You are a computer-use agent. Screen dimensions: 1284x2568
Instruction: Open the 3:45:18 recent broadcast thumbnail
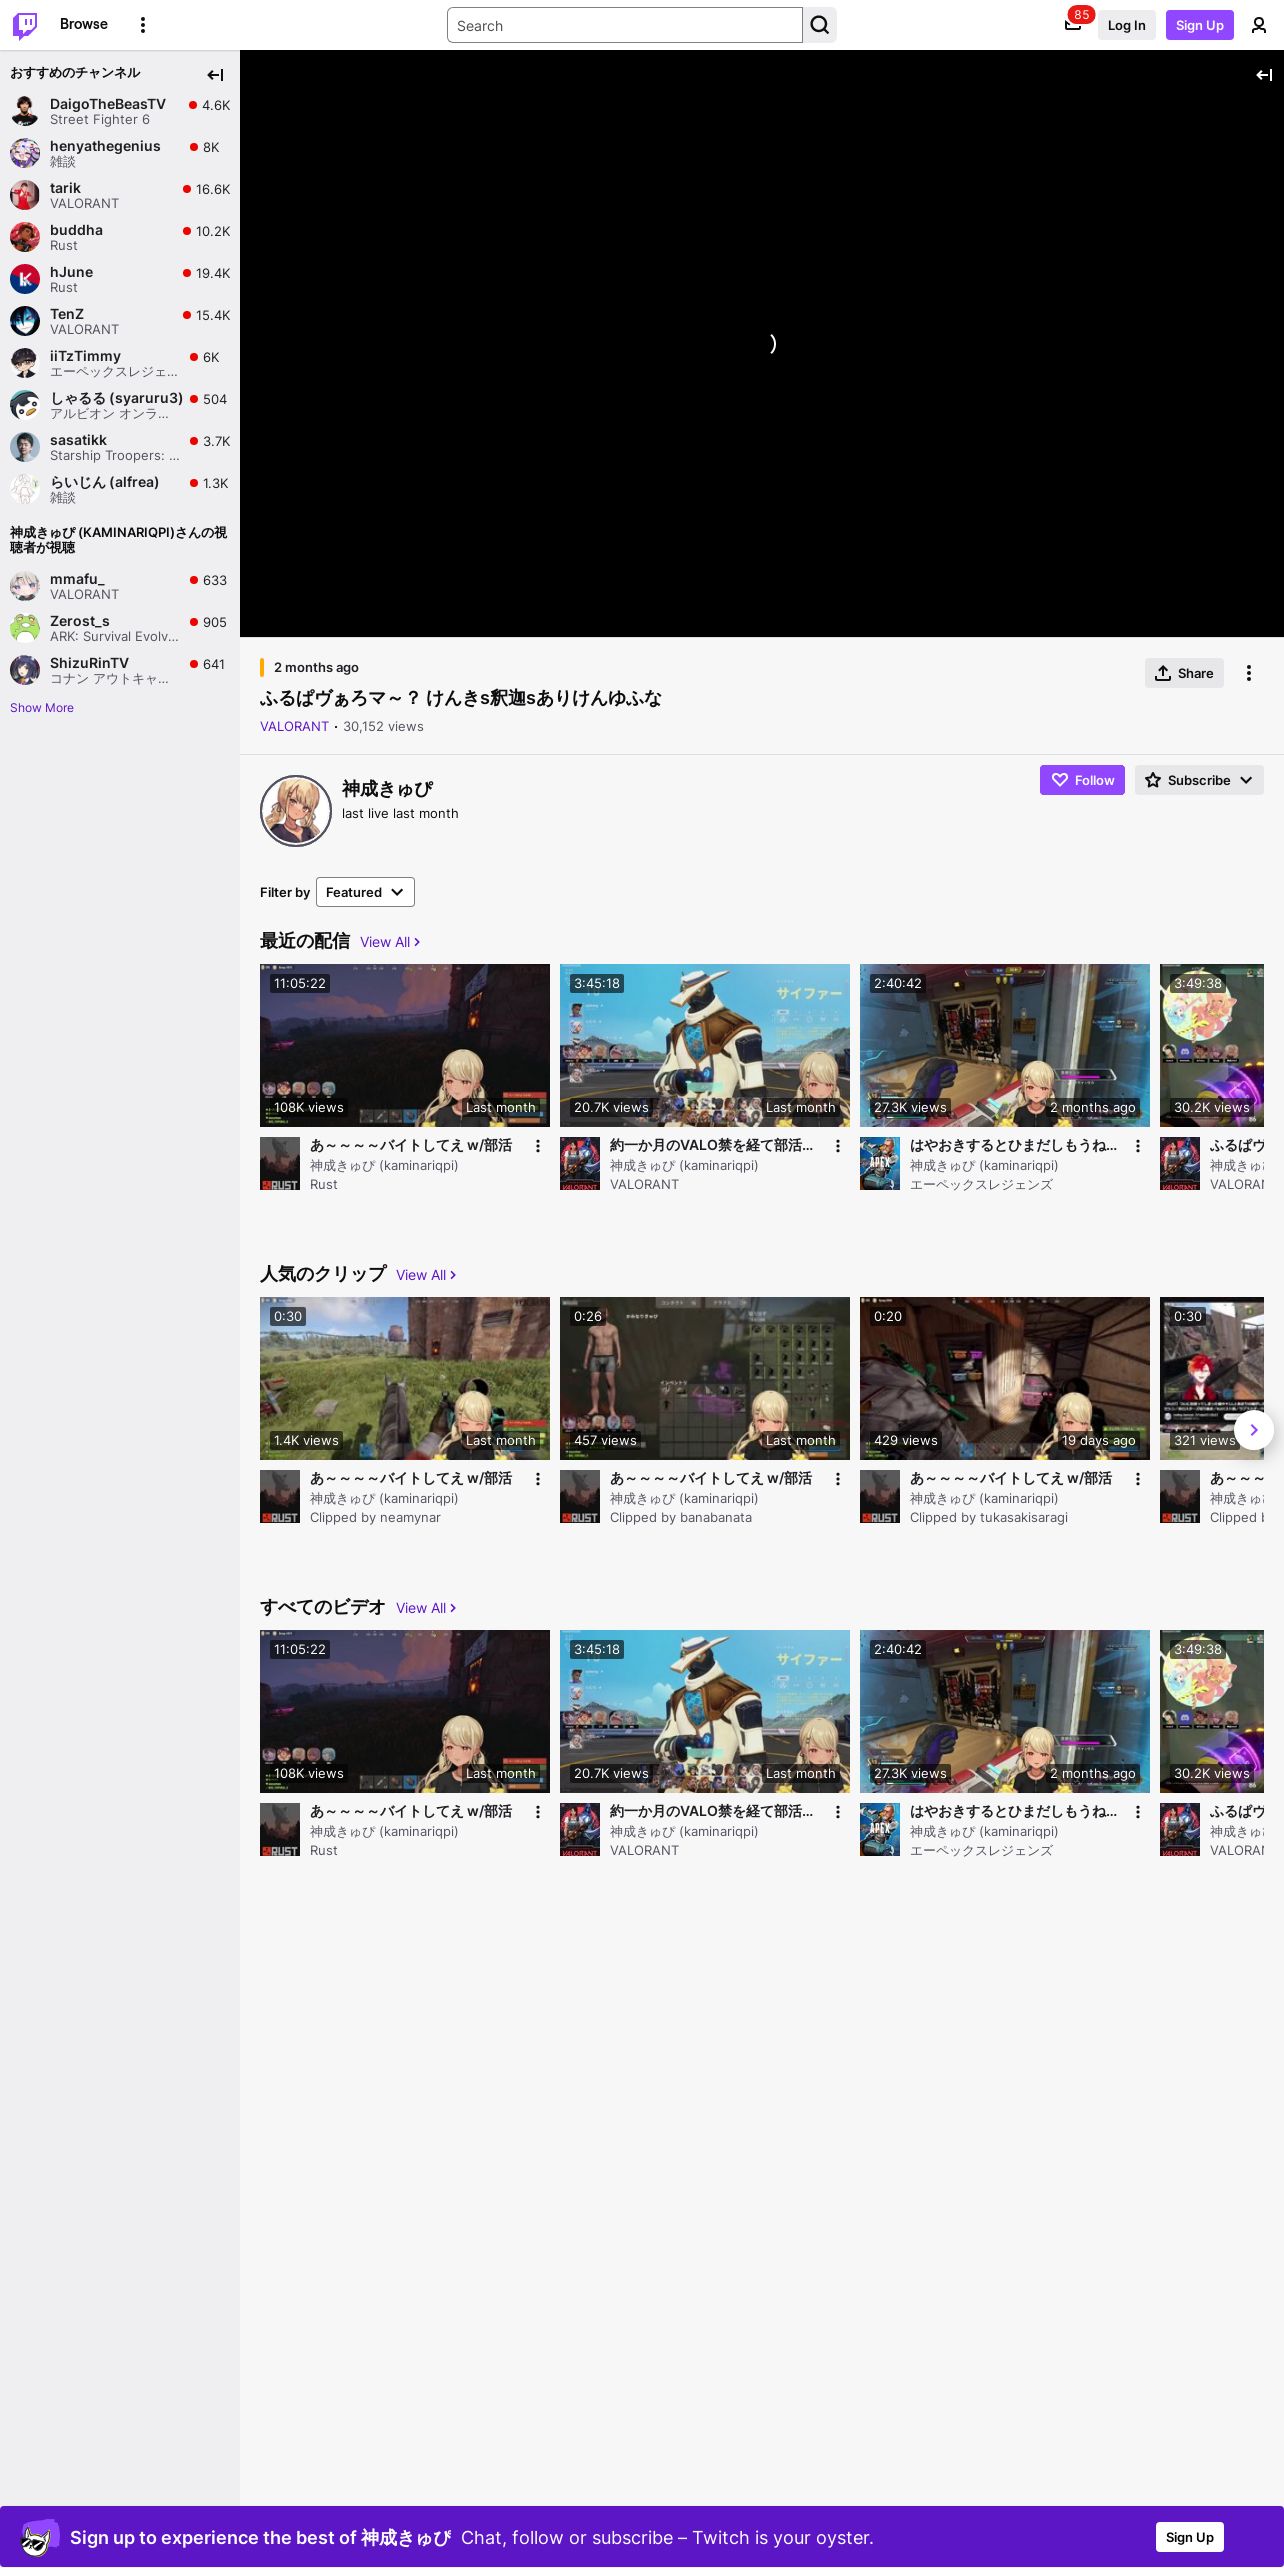tap(705, 1045)
